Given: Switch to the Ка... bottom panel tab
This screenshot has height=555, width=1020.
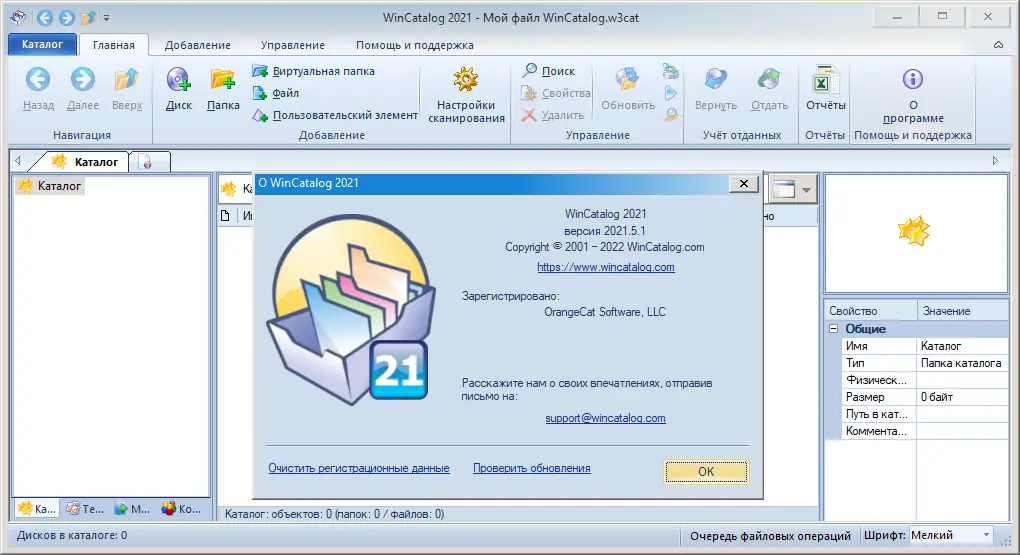Looking at the screenshot, I should pos(36,509).
